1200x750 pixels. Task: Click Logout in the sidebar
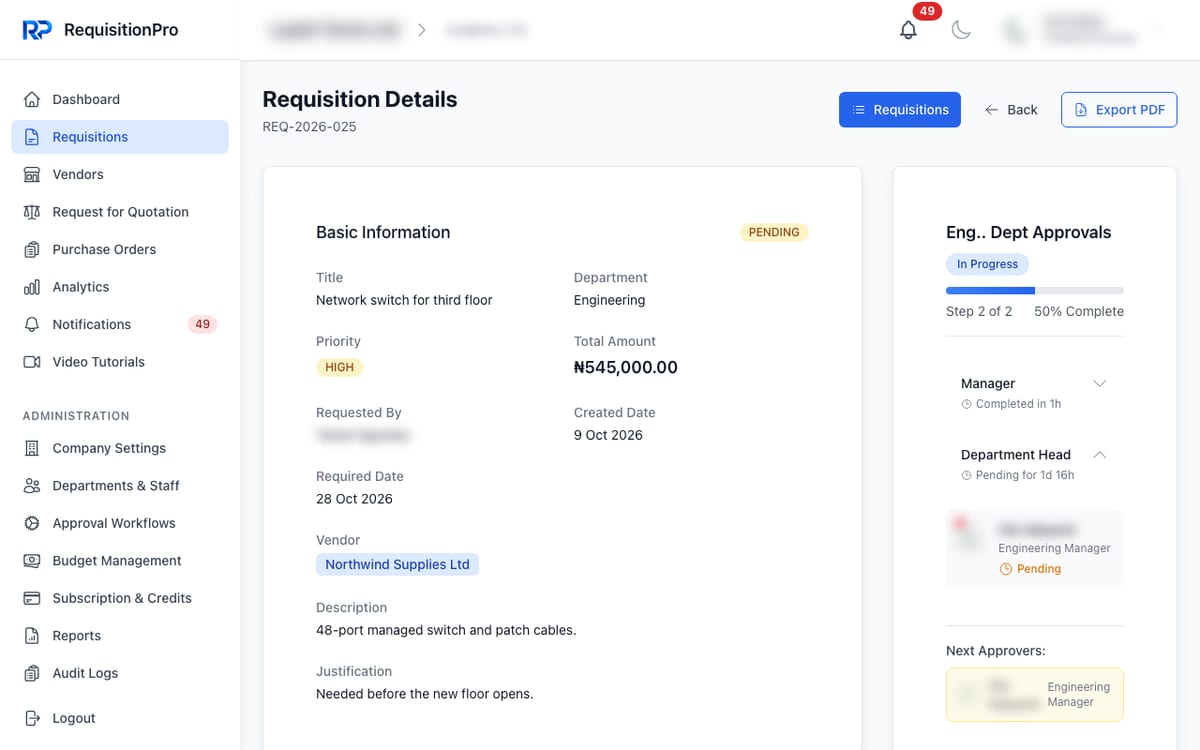120,718
